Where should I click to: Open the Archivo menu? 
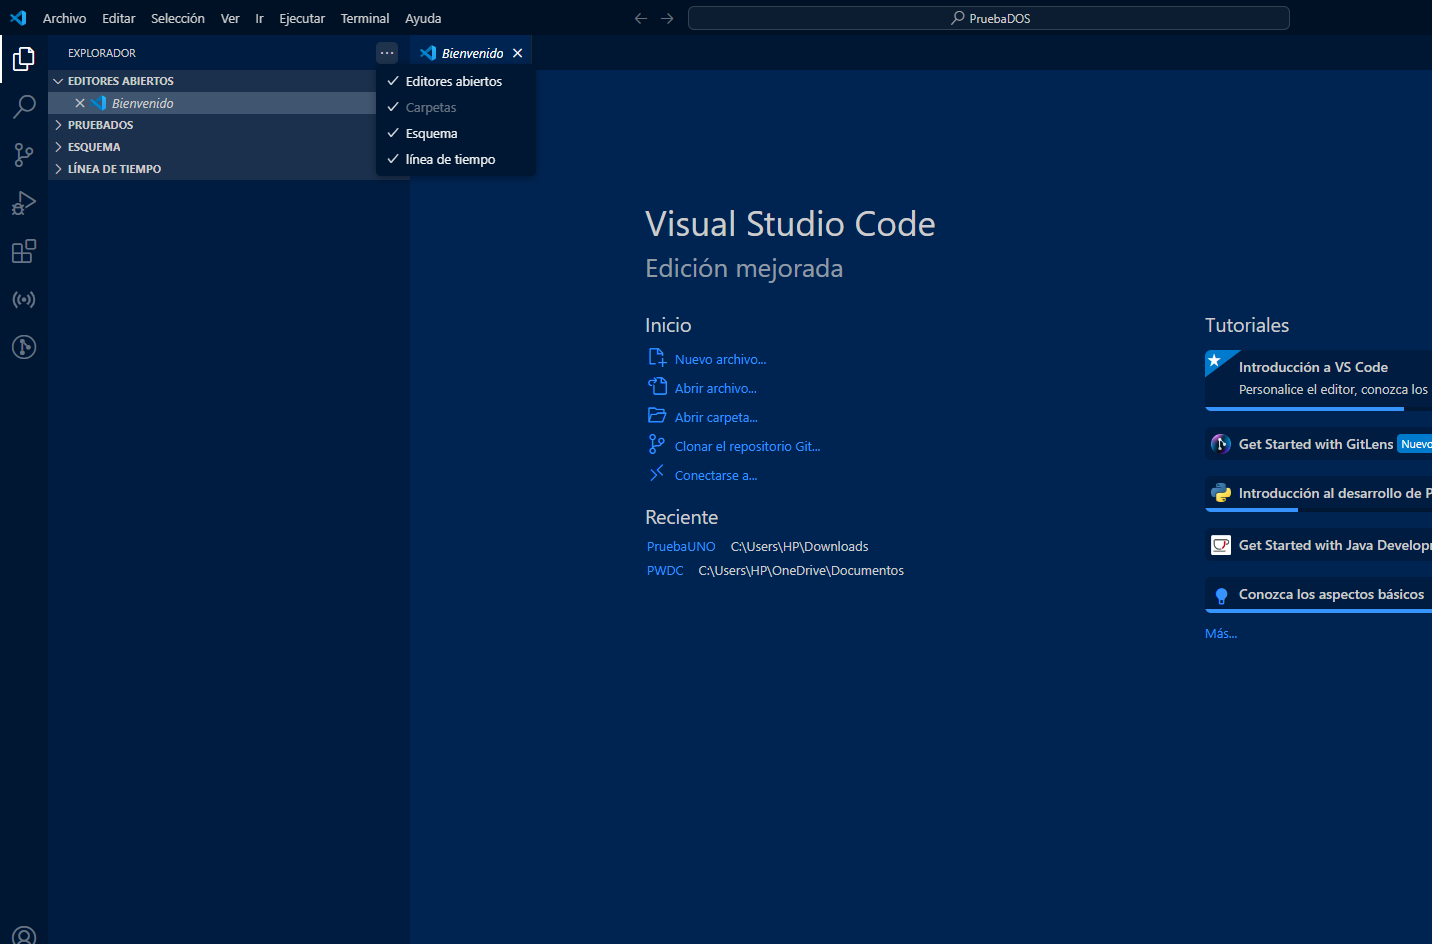pyautogui.click(x=65, y=18)
